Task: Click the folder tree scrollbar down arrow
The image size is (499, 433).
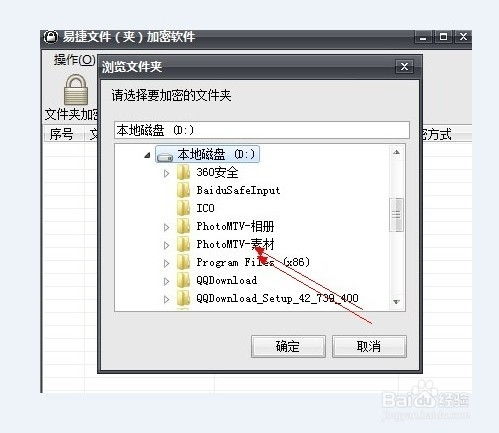Action: pos(396,302)
